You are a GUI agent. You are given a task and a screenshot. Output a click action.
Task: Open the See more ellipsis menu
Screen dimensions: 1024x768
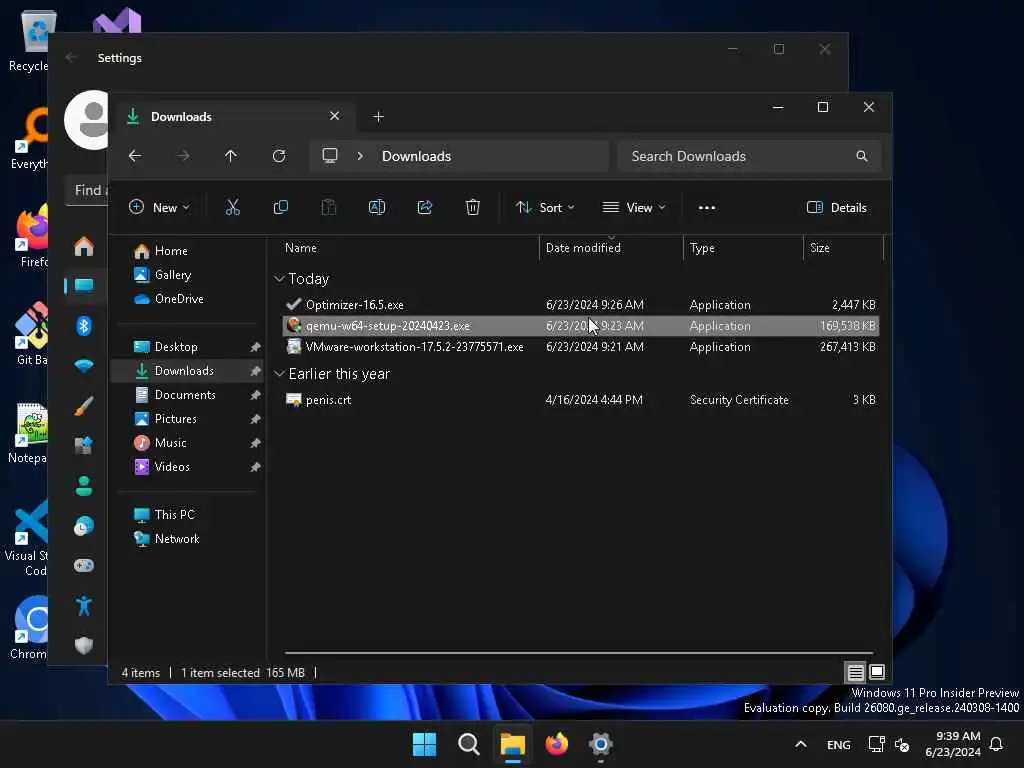[707, 208]
